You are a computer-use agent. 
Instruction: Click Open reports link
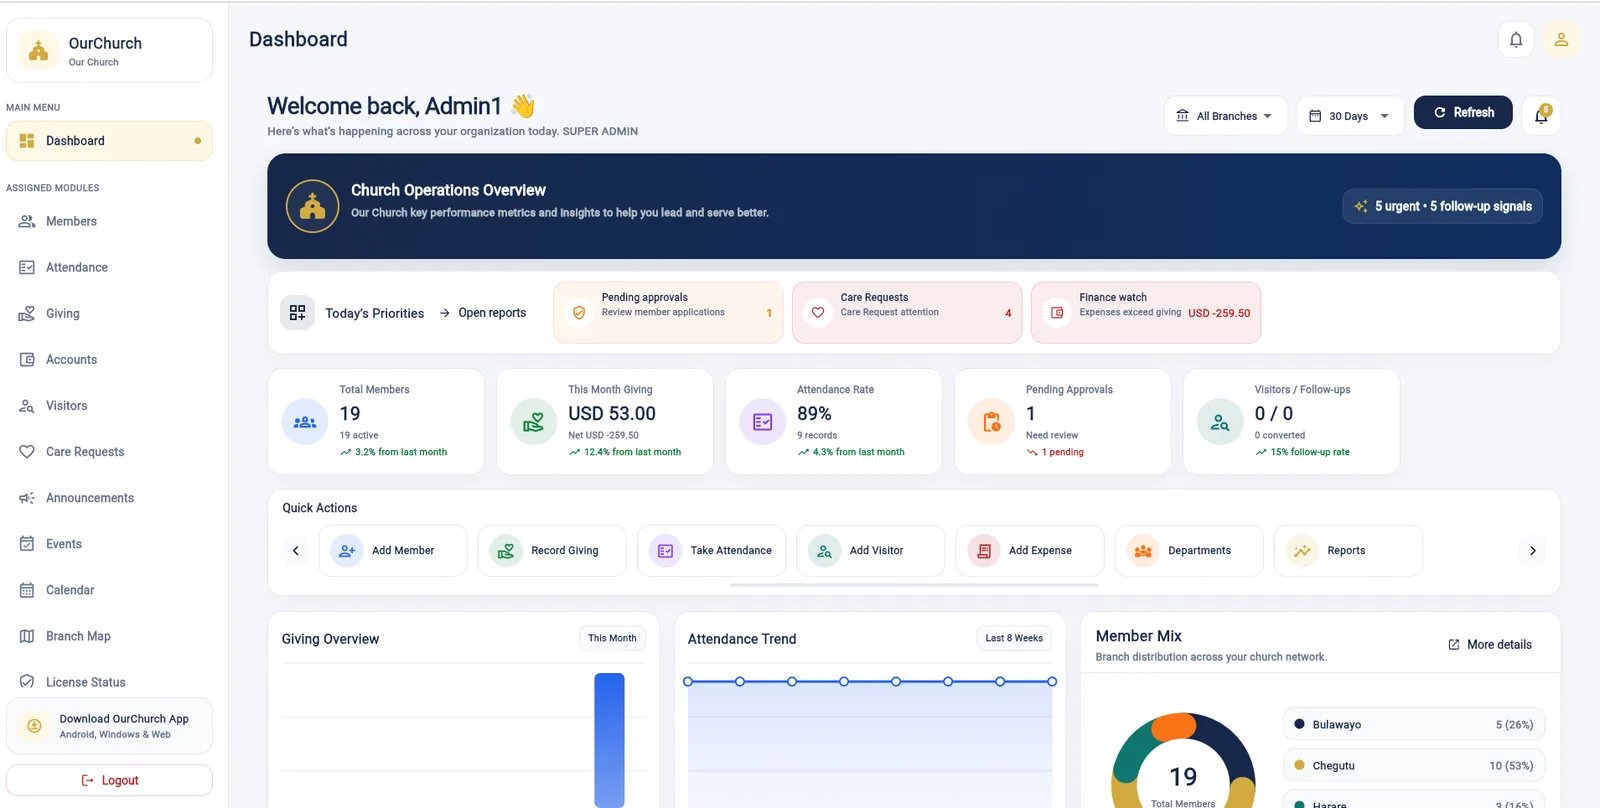pyautogui.click(x=482, y=313)
